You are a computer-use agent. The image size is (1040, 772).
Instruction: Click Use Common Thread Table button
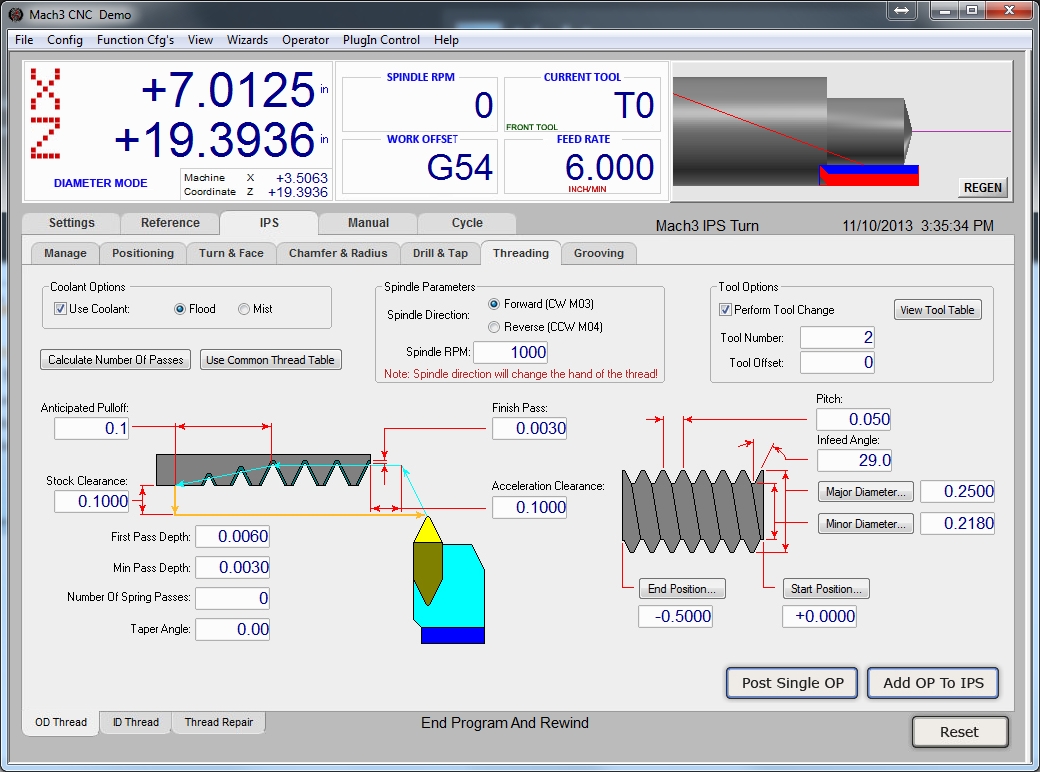[270, 359]
